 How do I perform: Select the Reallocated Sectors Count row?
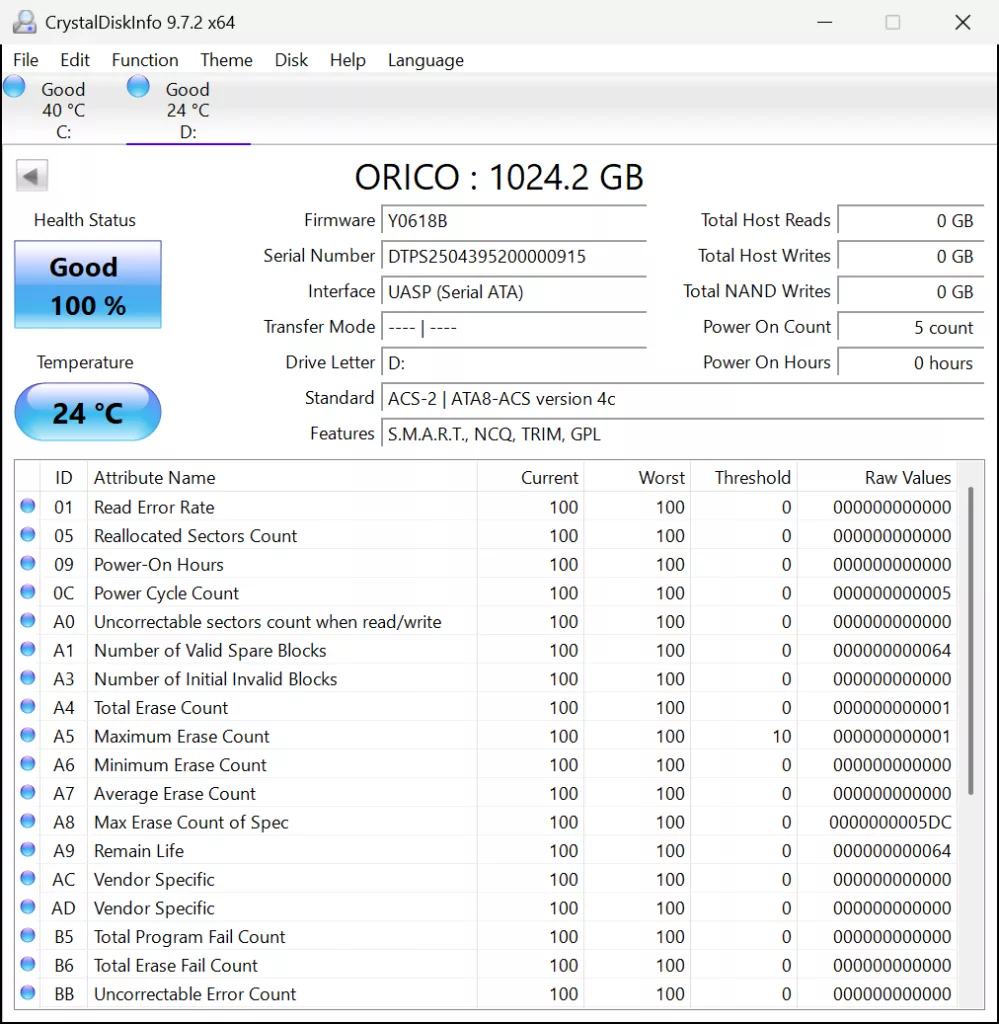click(x=195, y=536)
